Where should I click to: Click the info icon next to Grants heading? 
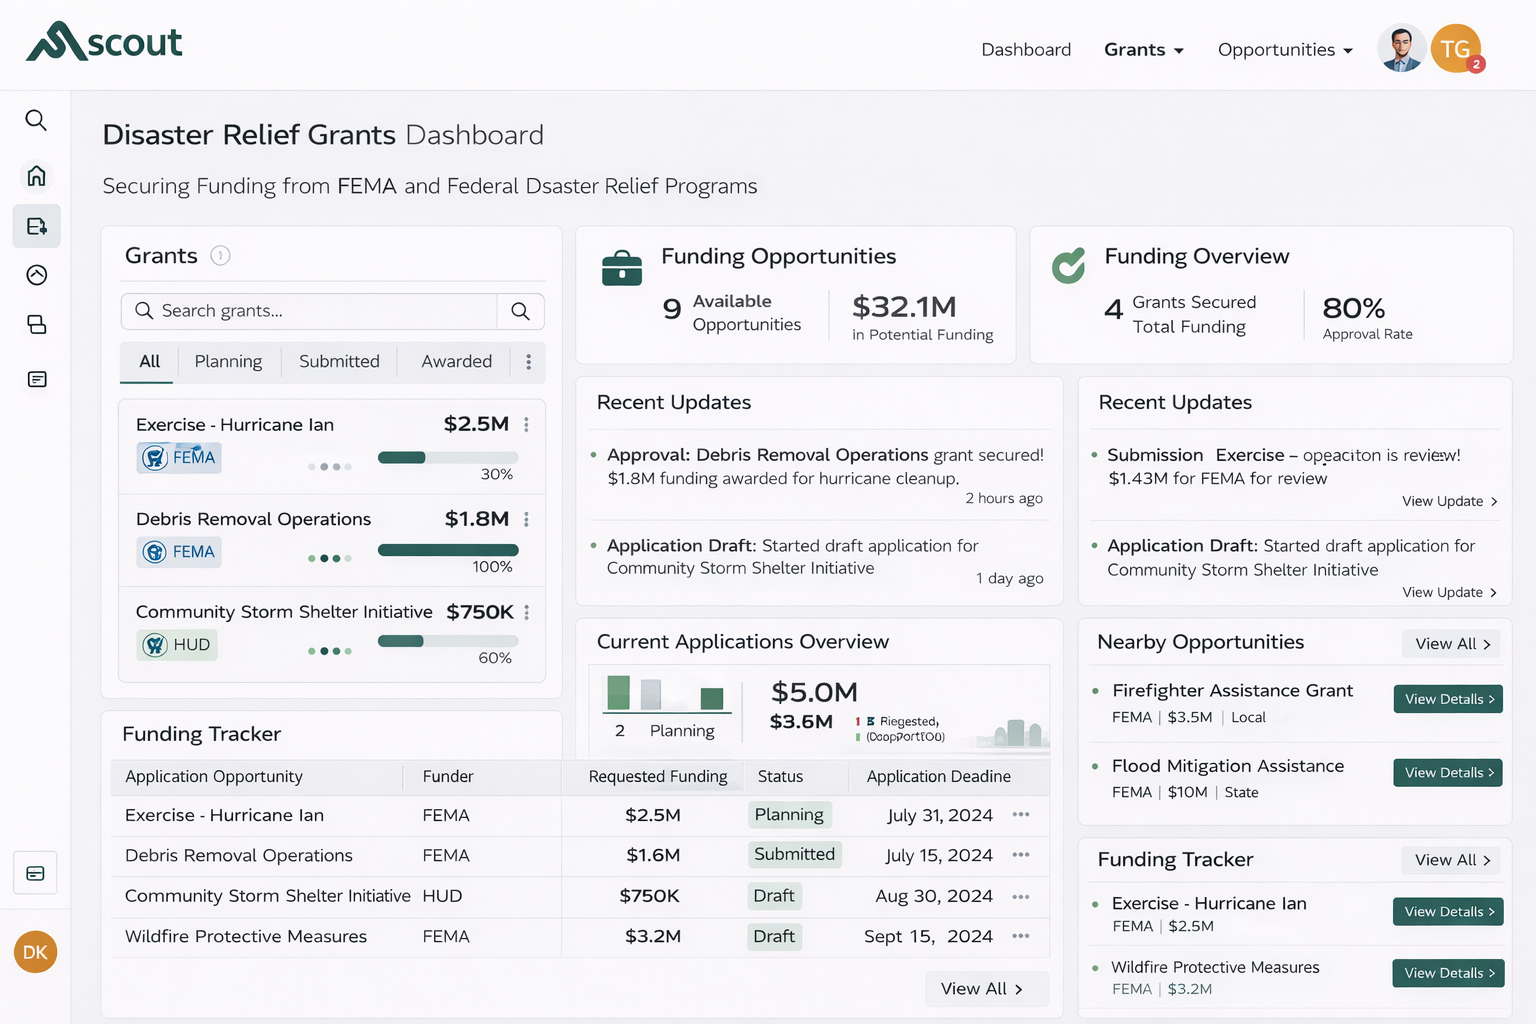click(x=220, y=255)
